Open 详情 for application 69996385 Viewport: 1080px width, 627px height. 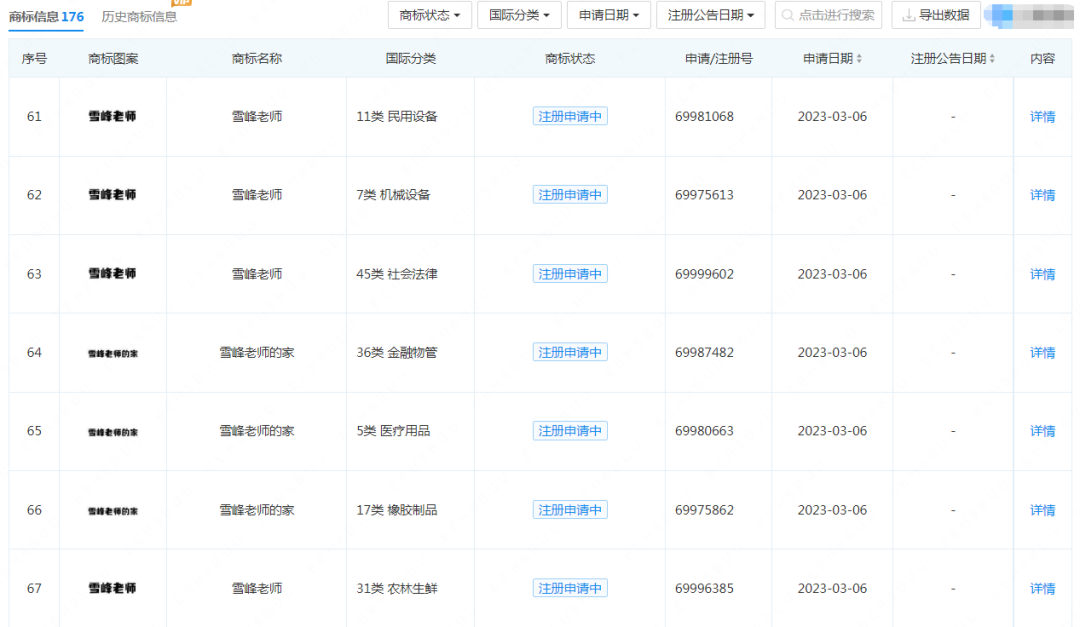point(1042,588)
